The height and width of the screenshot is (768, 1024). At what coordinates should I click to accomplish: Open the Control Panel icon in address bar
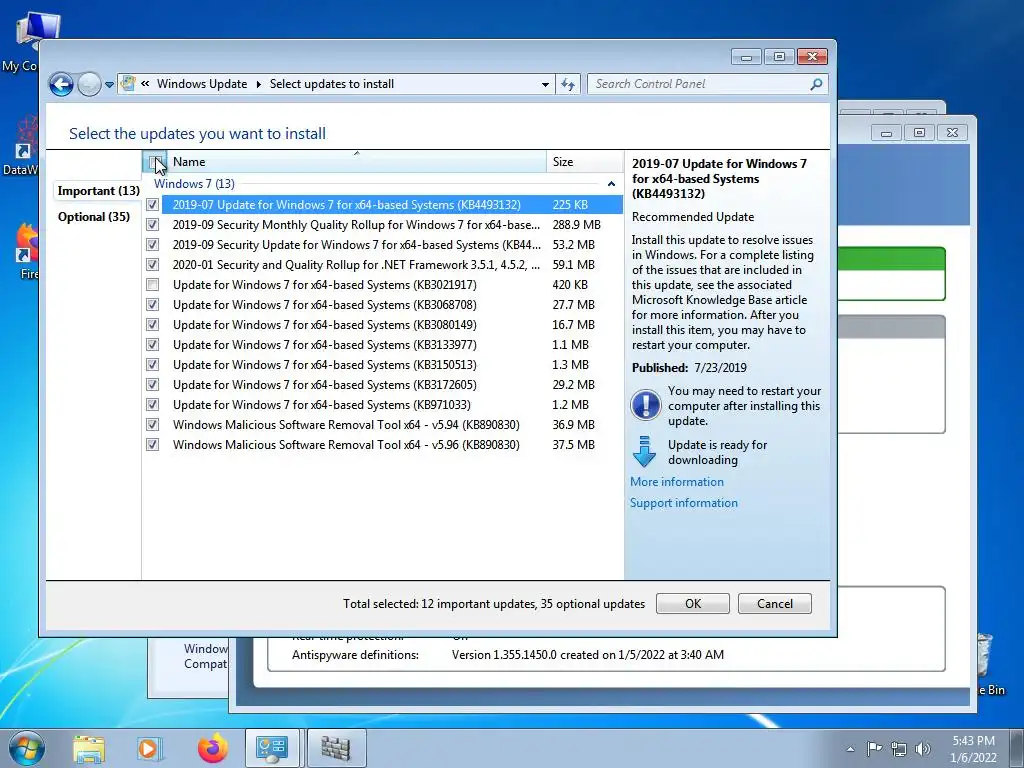coord(129,84)
